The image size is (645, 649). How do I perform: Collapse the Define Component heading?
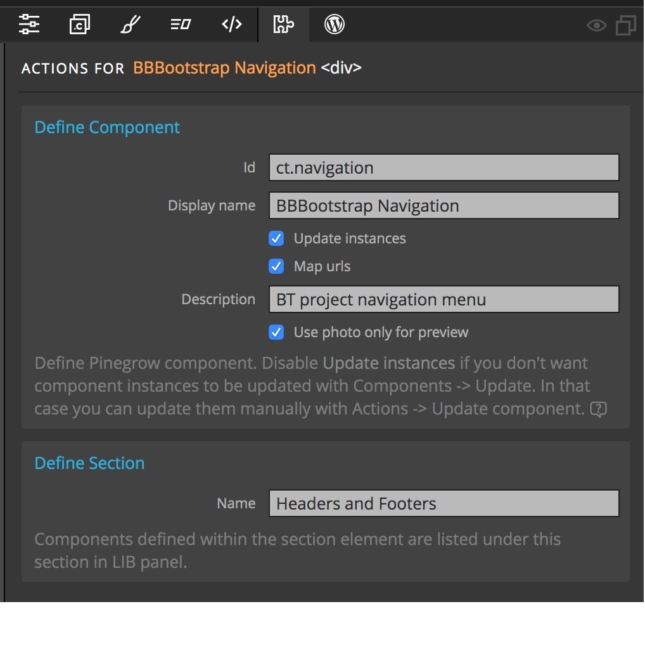[x=107, y=127]
